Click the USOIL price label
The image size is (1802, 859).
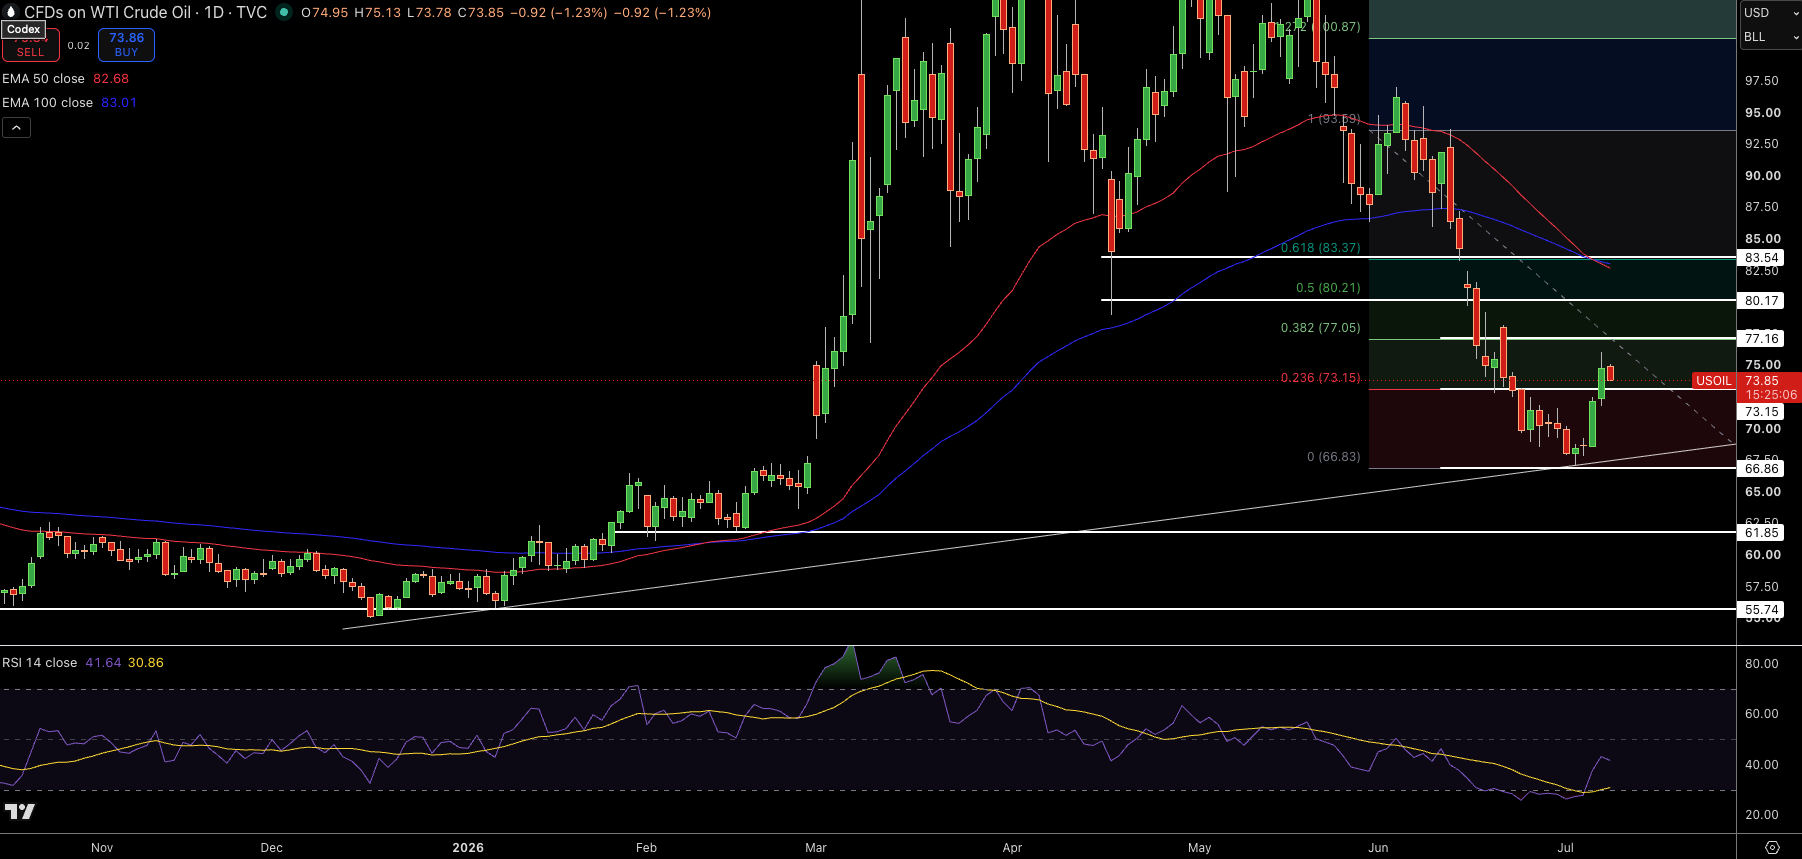tap(1713, 381)
